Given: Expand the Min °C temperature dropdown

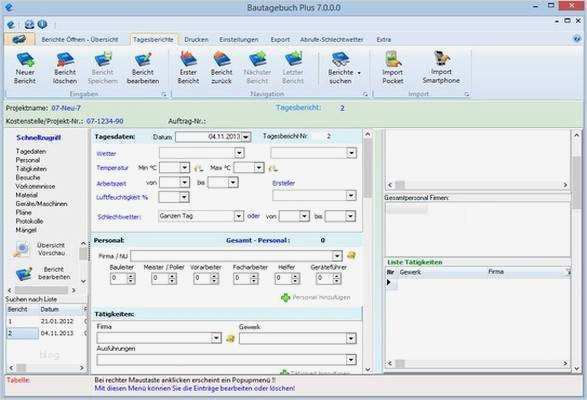Looking at the screenshot, I should pos(185,167).
